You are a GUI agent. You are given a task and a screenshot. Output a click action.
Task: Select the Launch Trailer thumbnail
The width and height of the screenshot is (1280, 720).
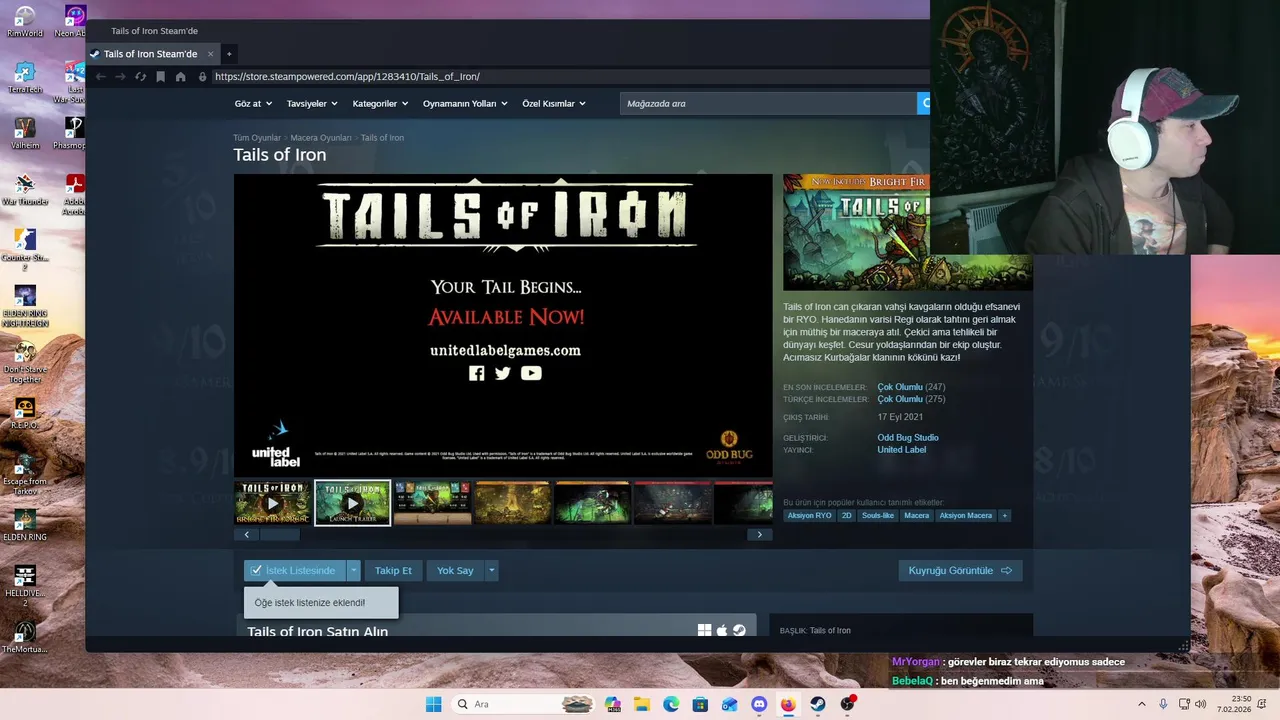tap(352, 503)
